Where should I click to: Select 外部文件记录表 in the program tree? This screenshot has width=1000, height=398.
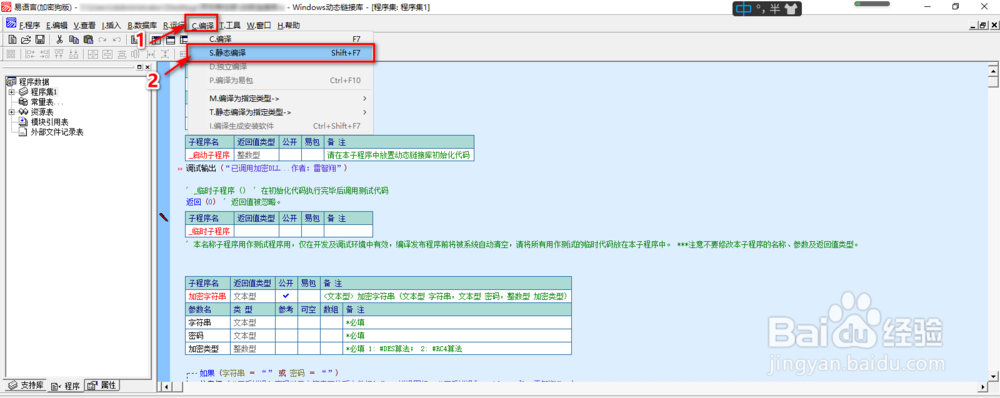click(x=57, y=132)
